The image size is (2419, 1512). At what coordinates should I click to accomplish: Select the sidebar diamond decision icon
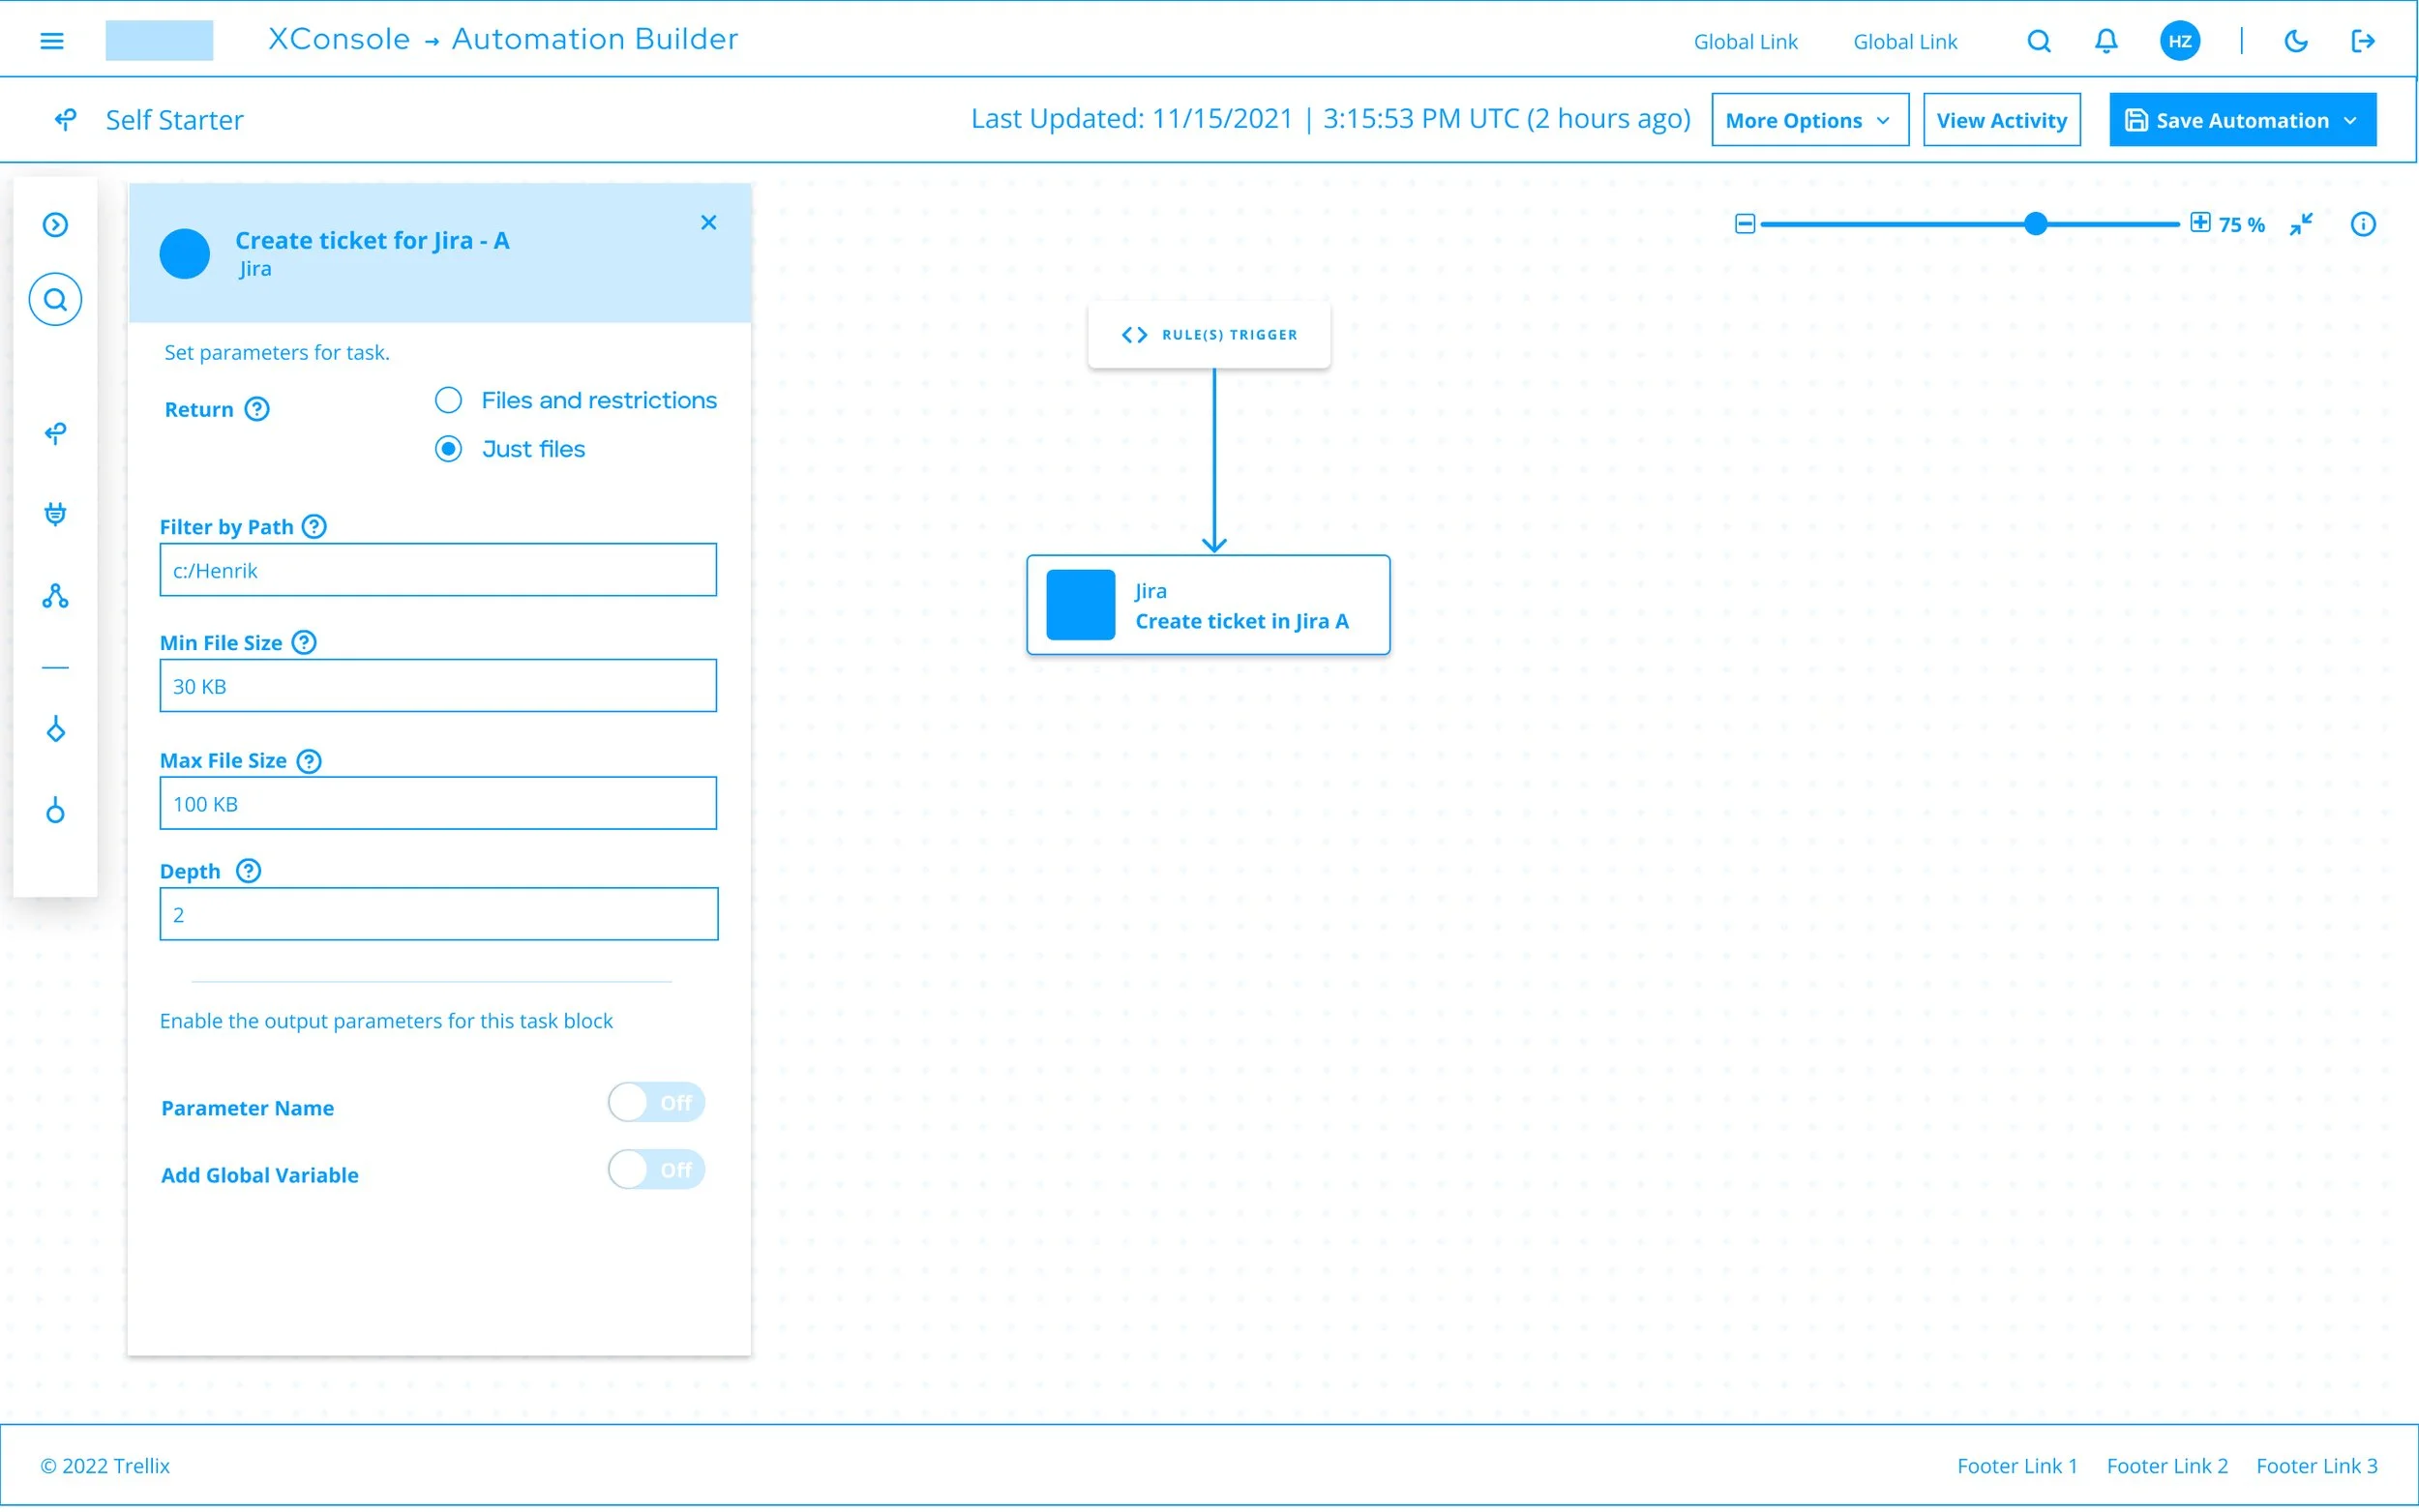(55, 729)
